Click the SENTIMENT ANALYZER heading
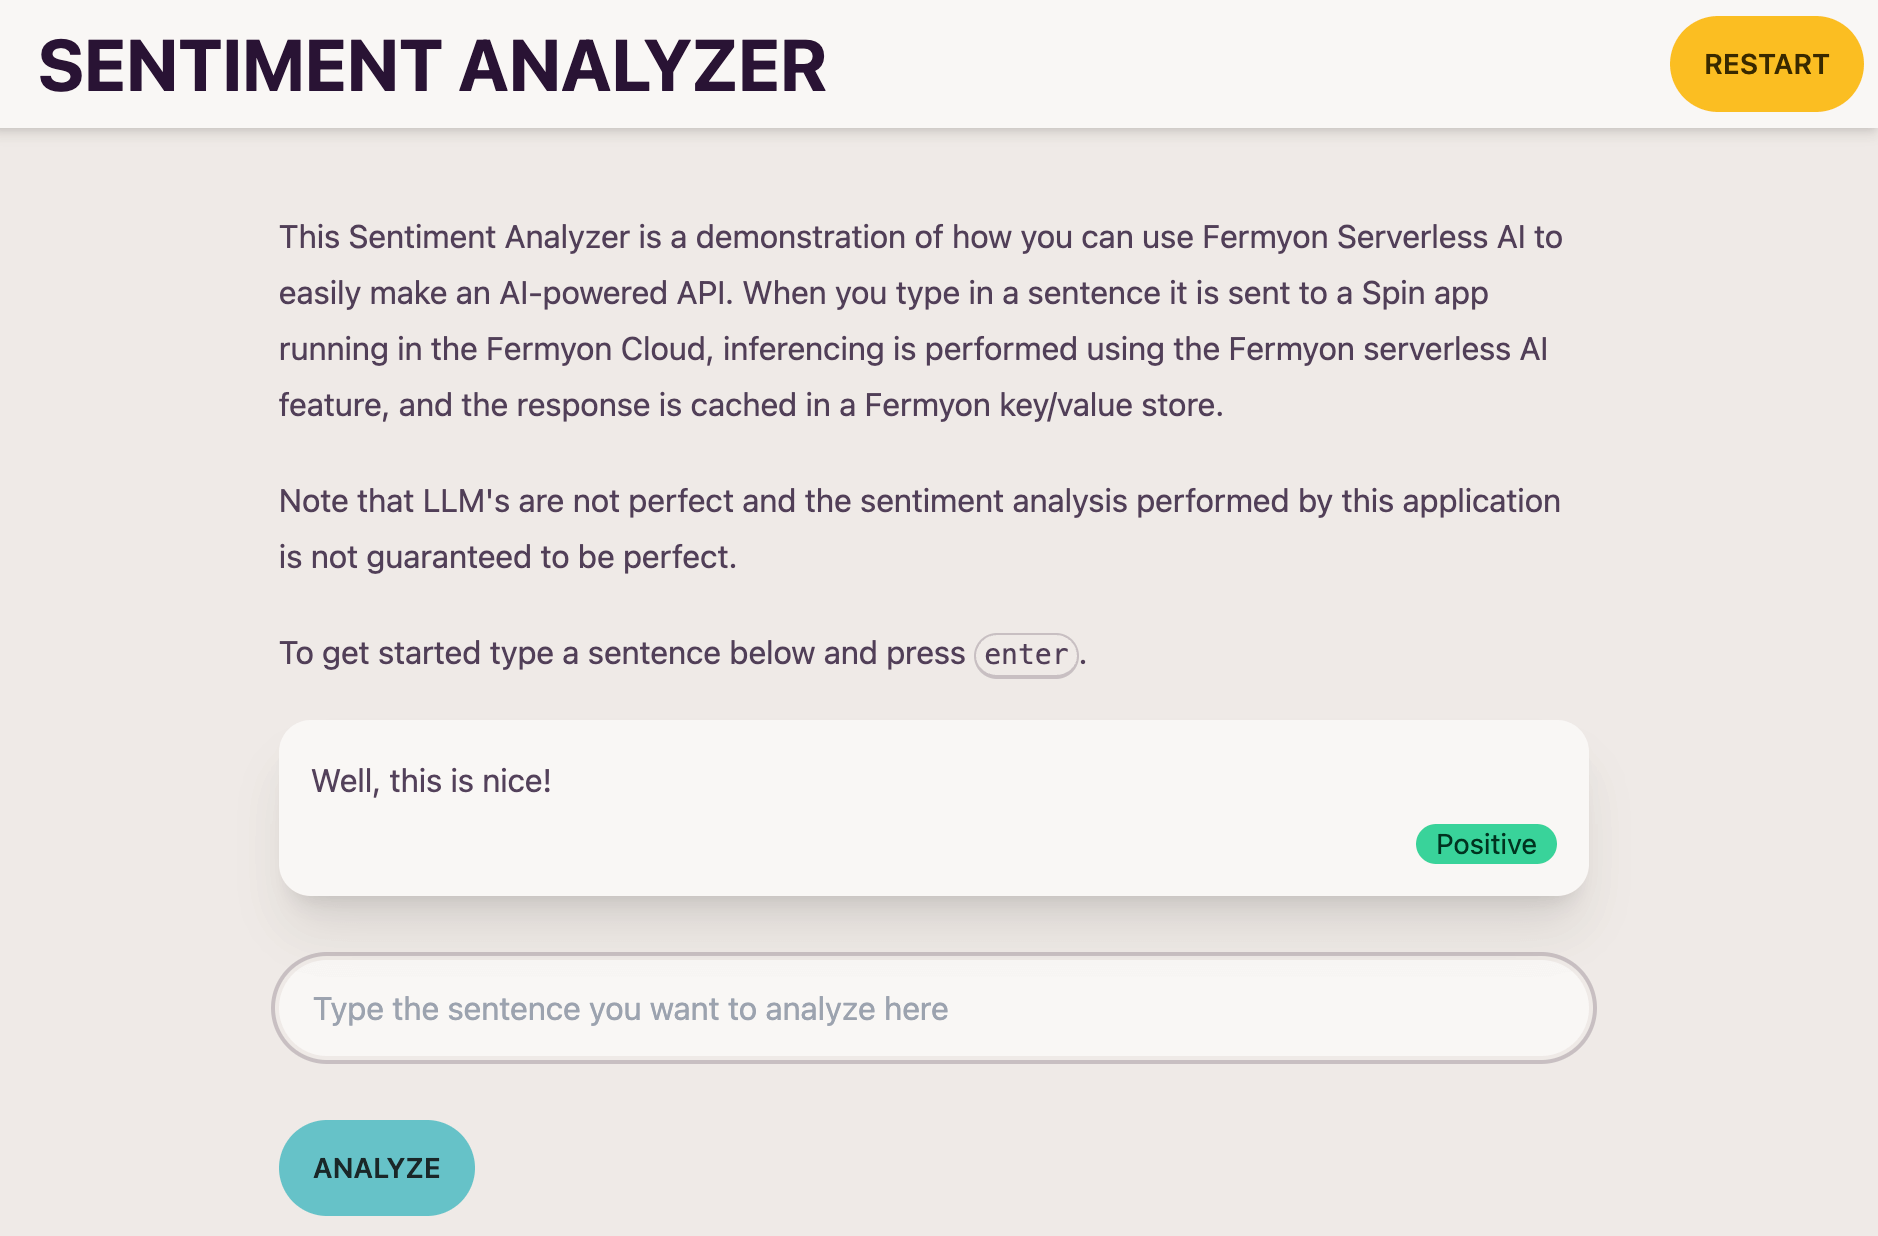 432,63
